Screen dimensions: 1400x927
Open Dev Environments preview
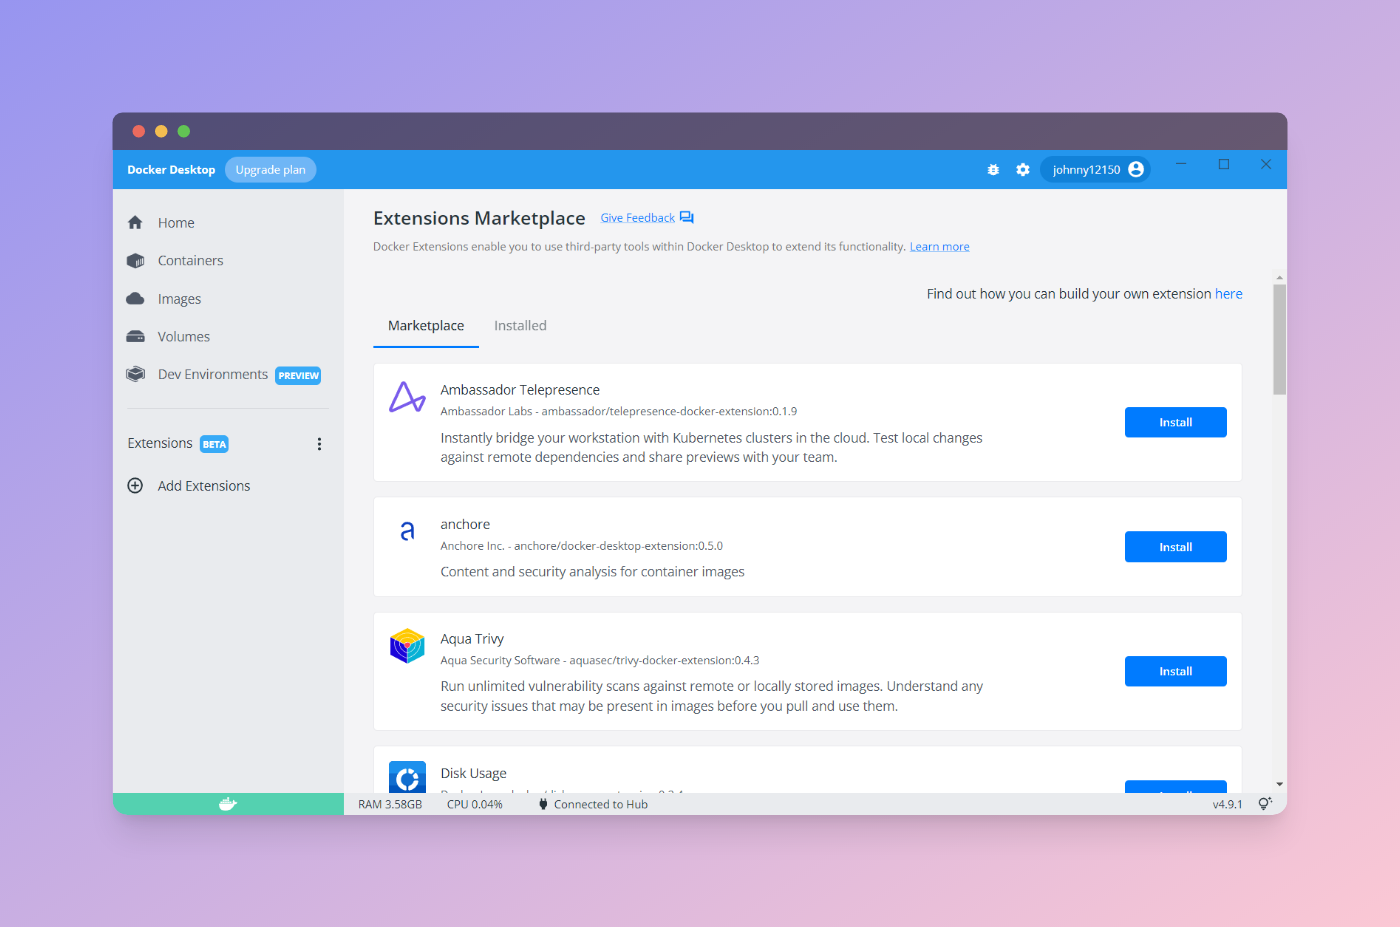(211, 374)
